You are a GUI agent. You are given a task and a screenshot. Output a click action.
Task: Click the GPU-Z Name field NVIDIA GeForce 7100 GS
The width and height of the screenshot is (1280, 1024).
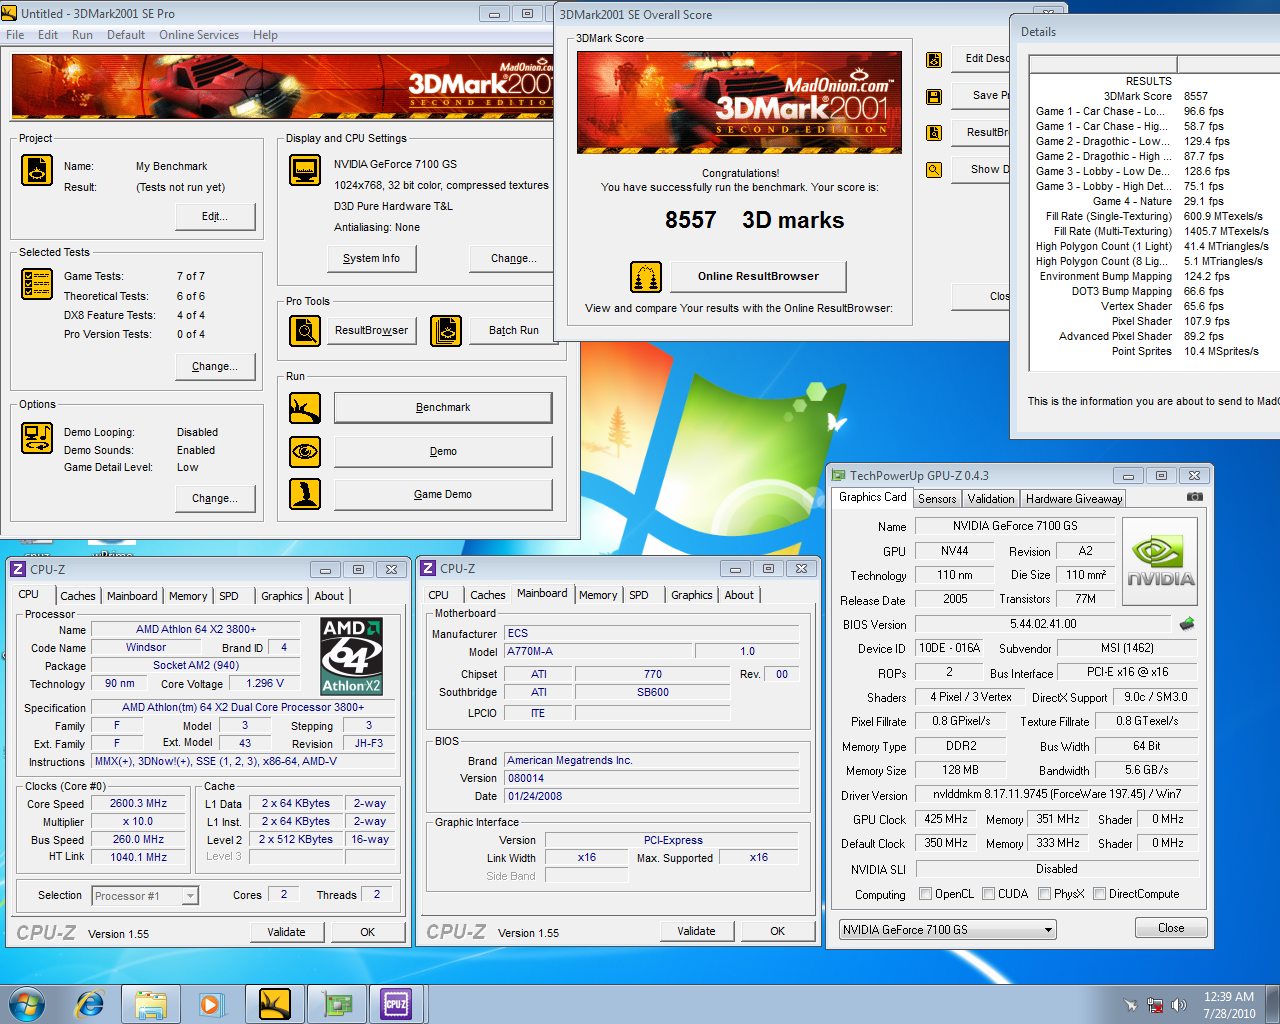click(1015, 526)
